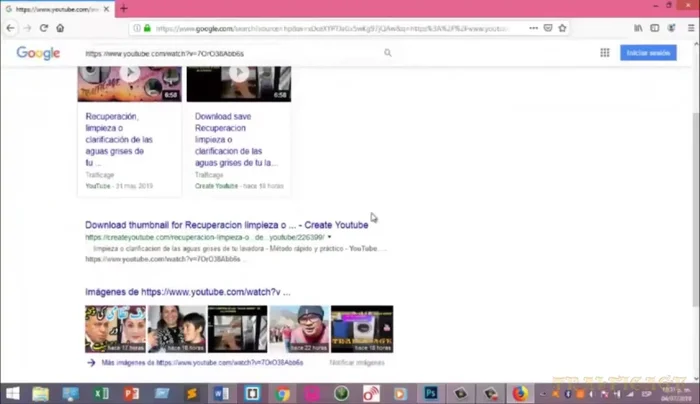Image resolution: width=700 pixels, height=404 pixels.
Task: Open File Explorer from taskbar
Action: (x=40, y=393)
